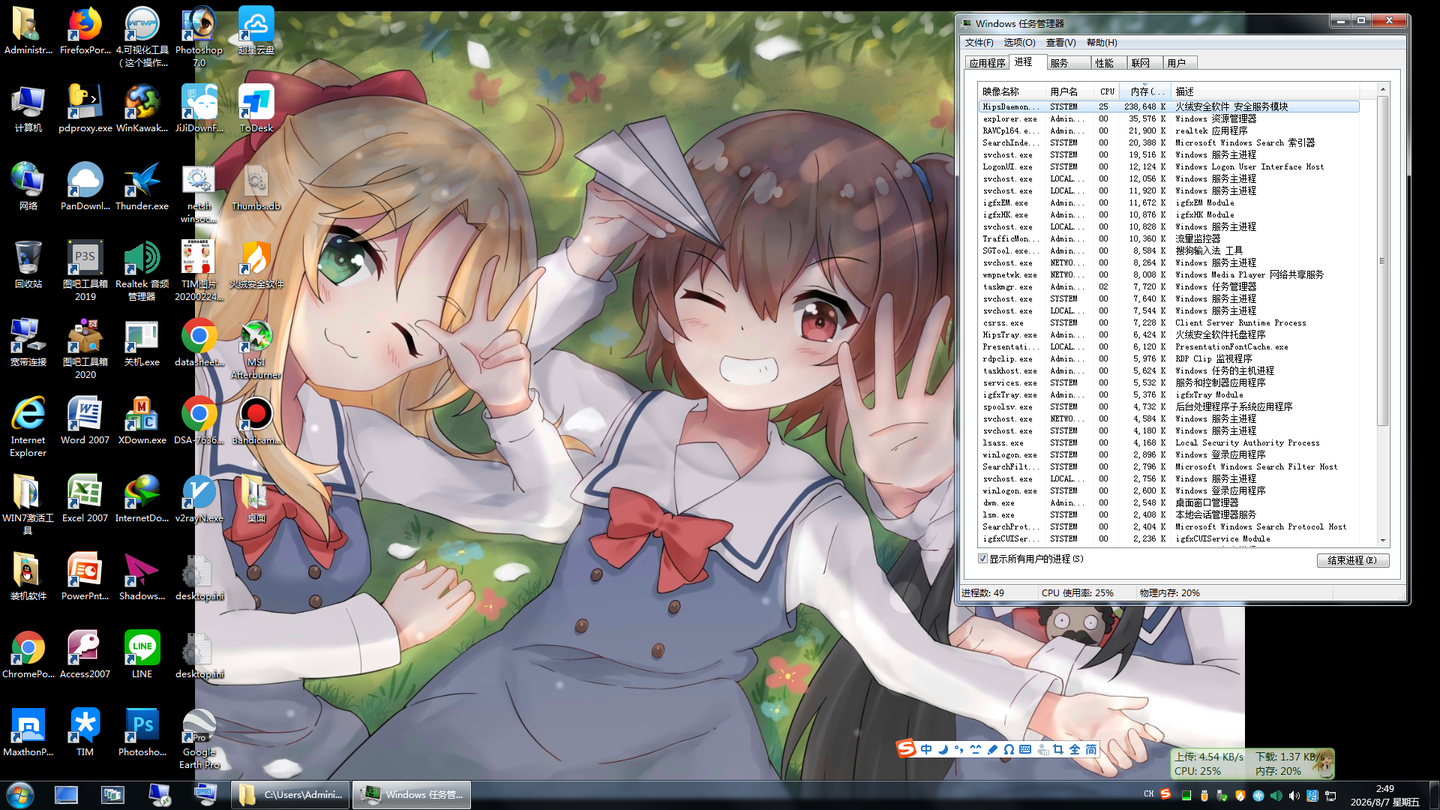
Task: Select the 计算机 desktop icon
Action: 28,110
